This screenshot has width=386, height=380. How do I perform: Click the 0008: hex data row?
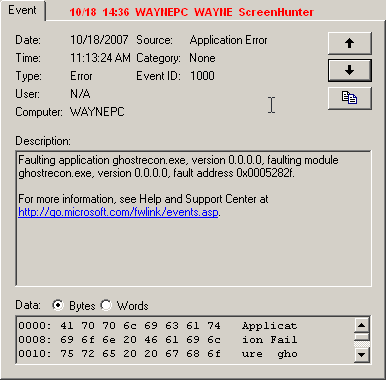pyautogui.click(x=158, y=340)
